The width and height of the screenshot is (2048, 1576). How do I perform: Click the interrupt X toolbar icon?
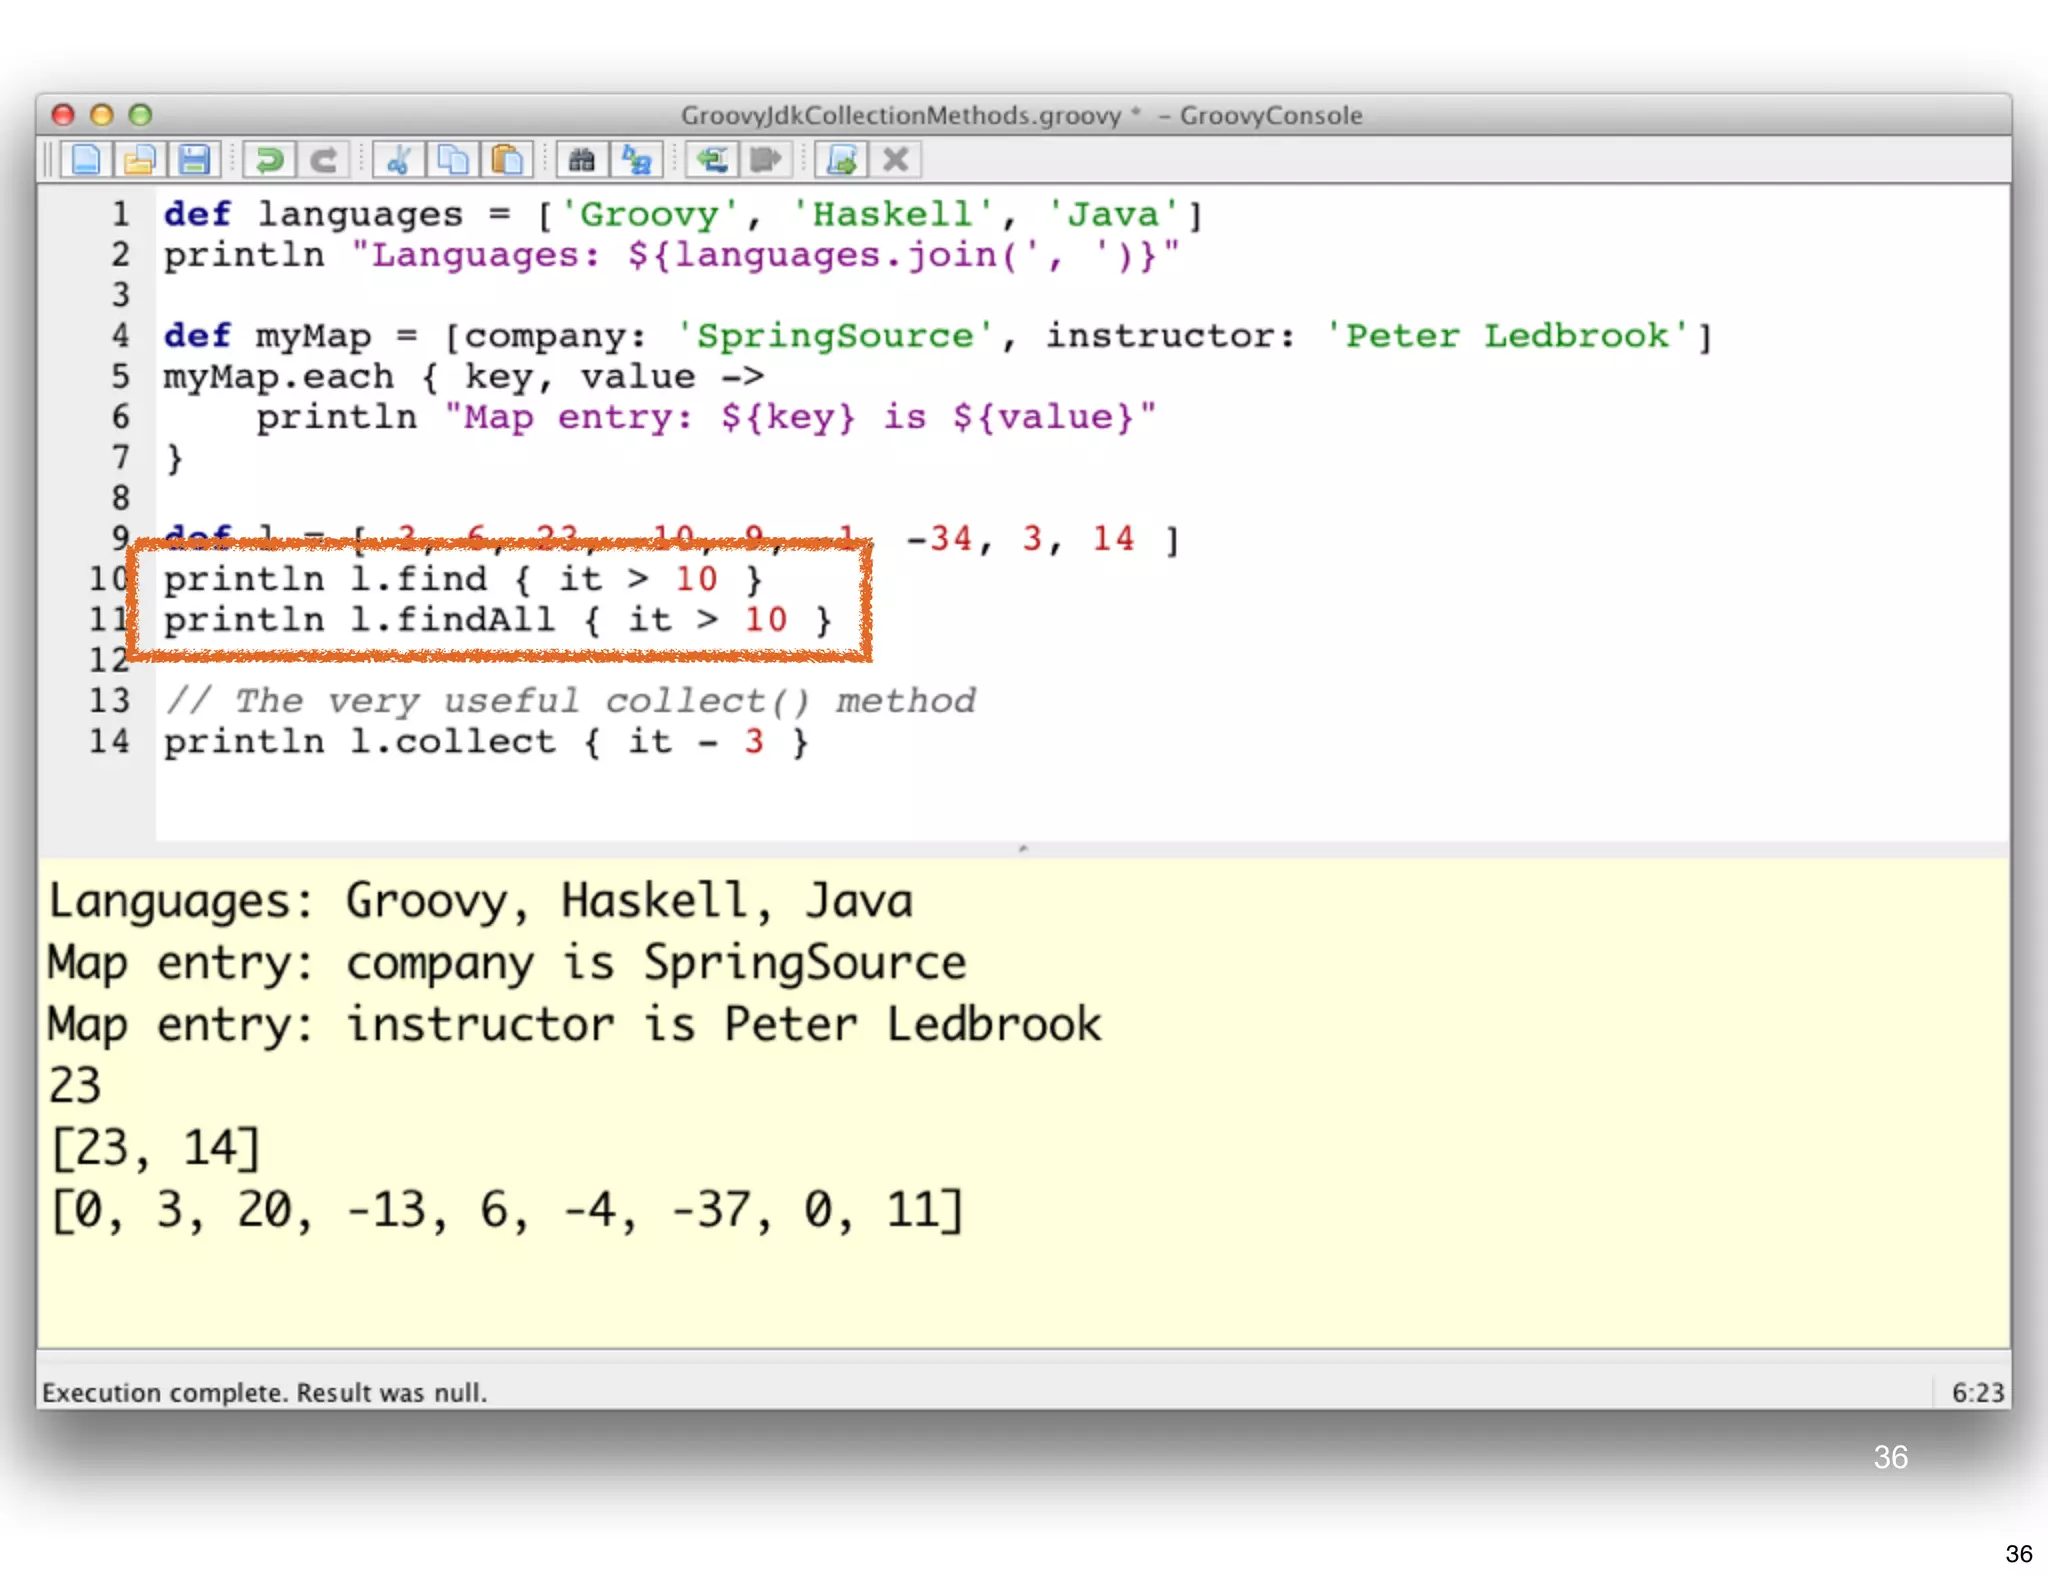[896, 160]
